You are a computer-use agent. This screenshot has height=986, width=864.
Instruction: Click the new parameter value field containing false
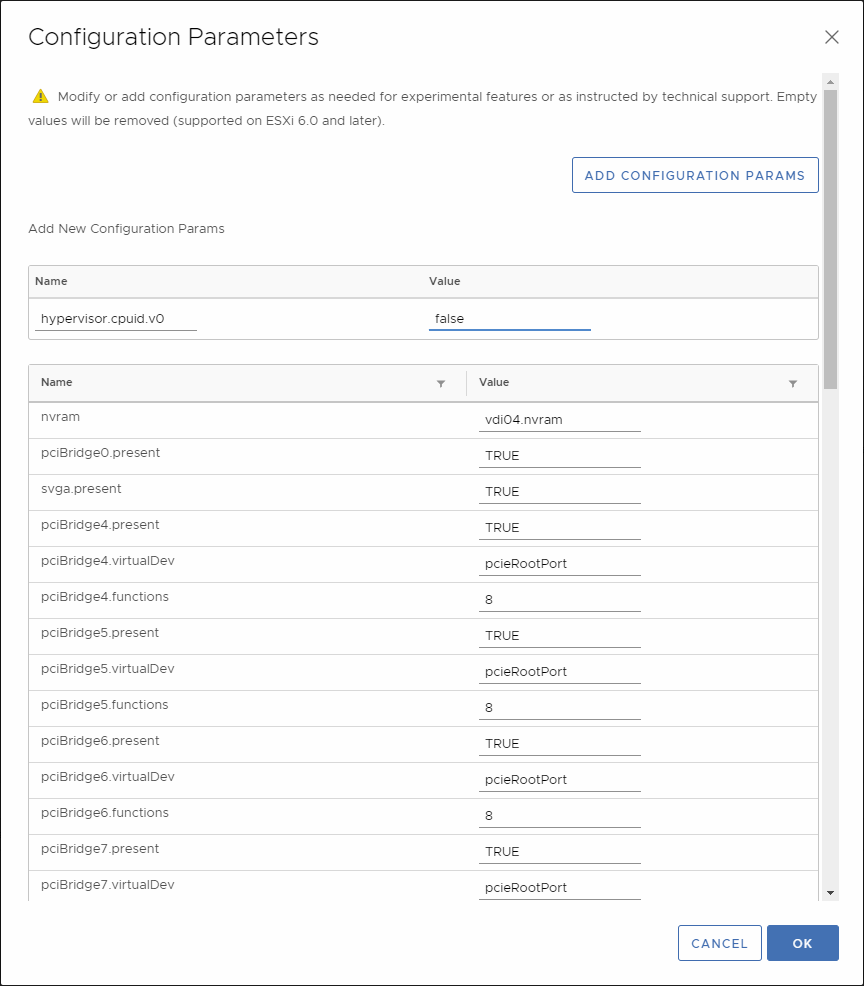click(509, 319)
